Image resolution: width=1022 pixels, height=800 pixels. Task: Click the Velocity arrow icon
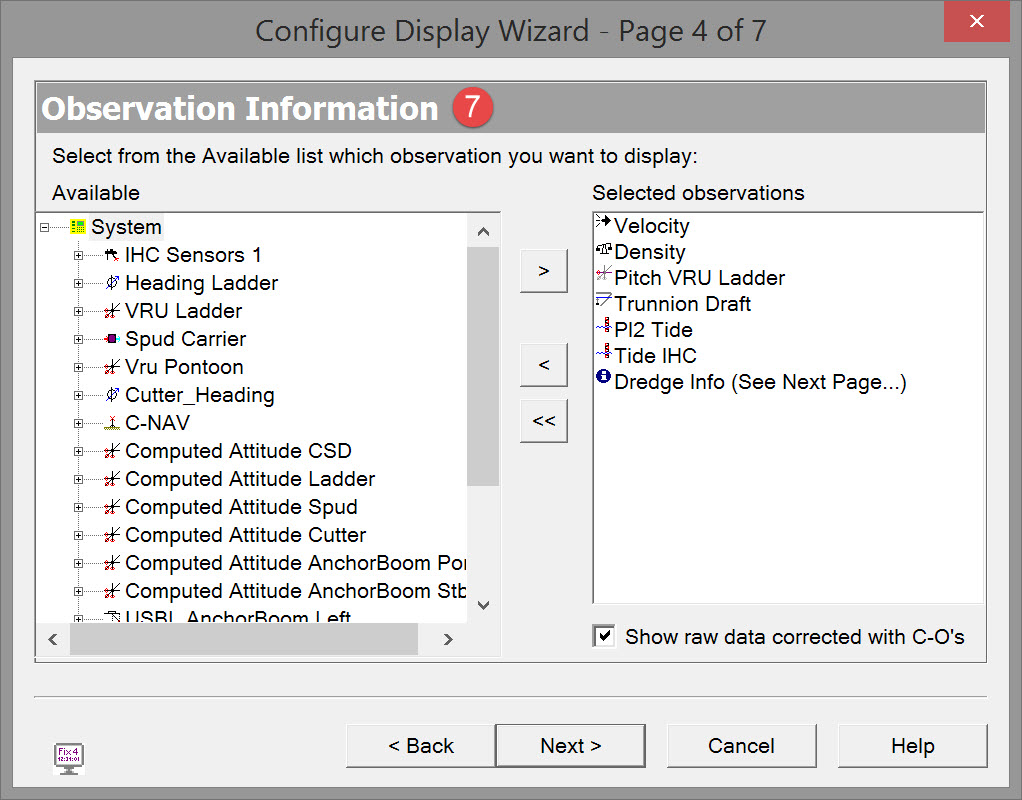point(603,223)
